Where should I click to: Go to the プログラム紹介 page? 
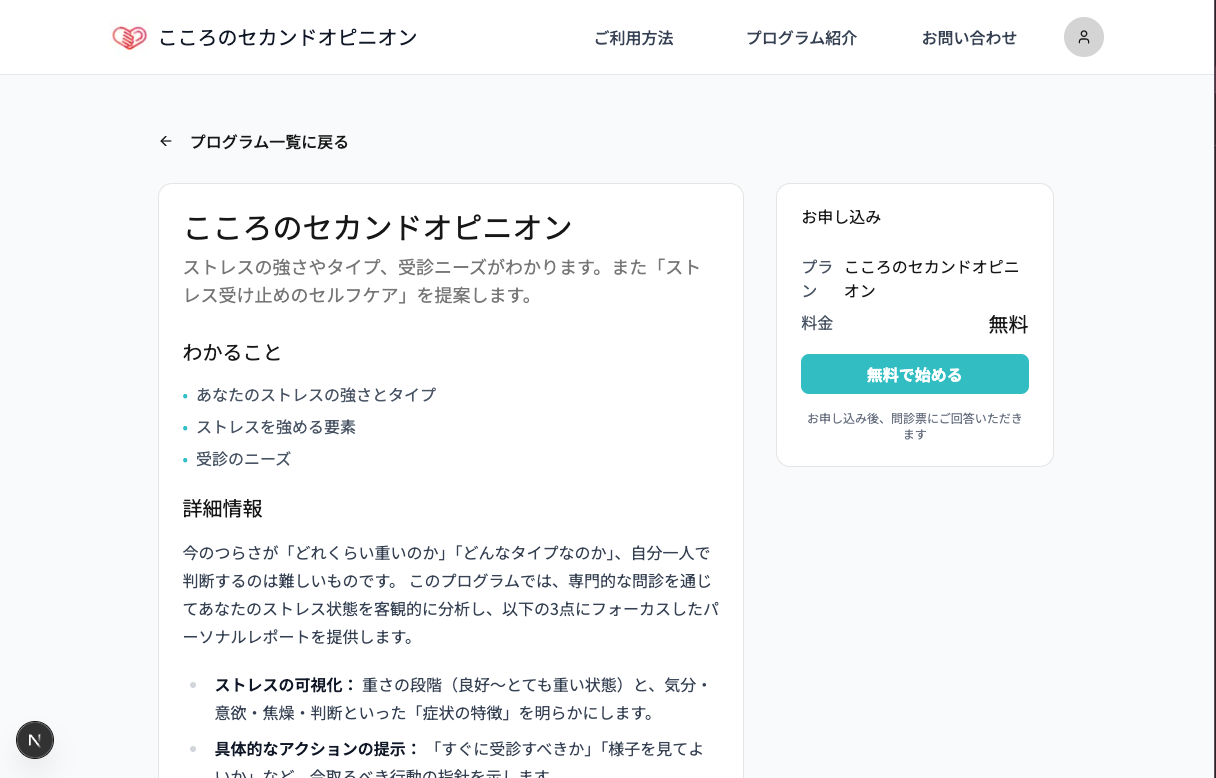pyautogui.click(x=801, y=38)
